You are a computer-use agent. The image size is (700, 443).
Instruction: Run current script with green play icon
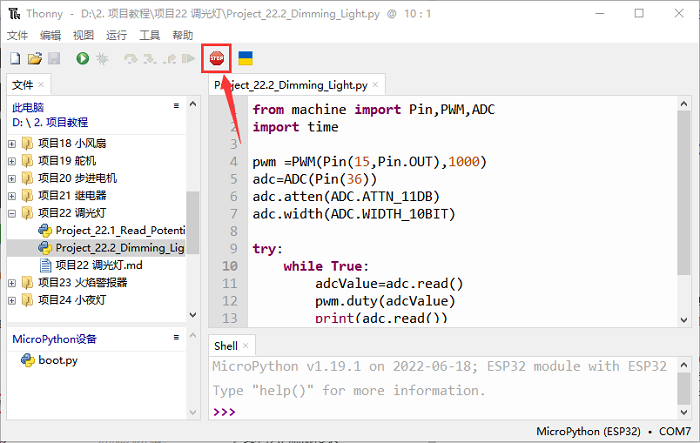82,60
